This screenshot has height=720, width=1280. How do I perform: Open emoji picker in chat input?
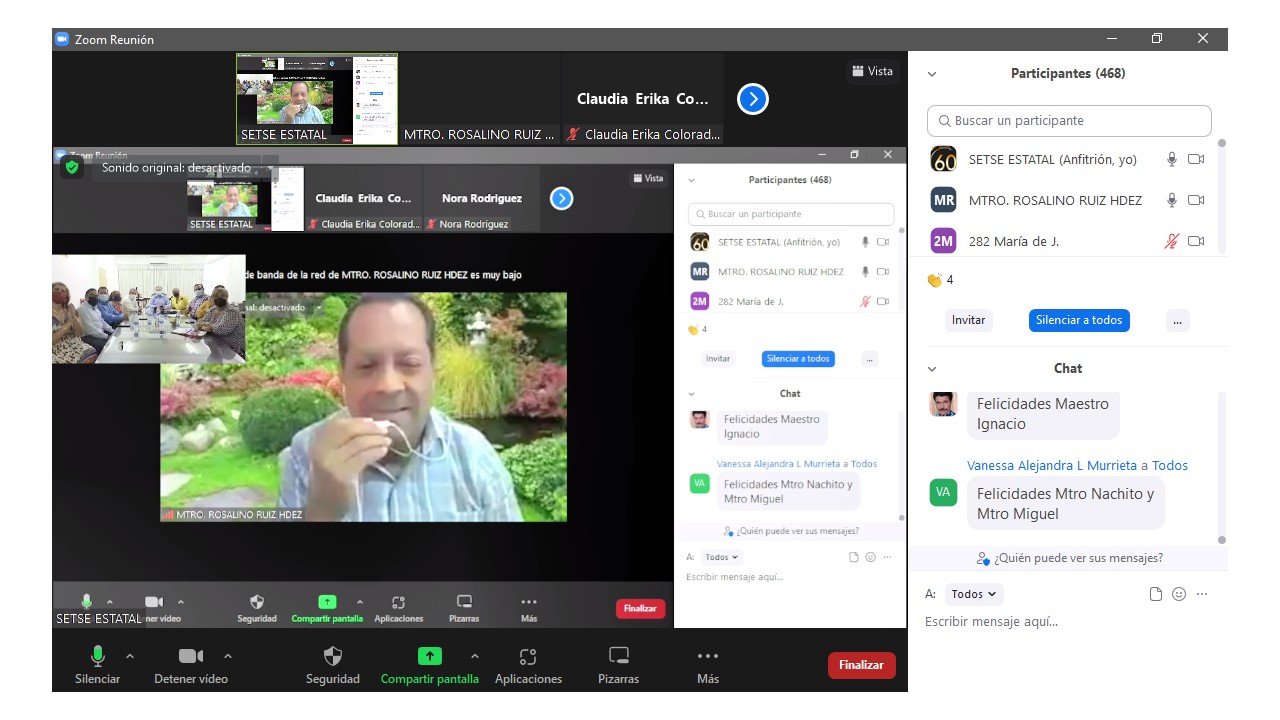click(x=1179, y=594)
